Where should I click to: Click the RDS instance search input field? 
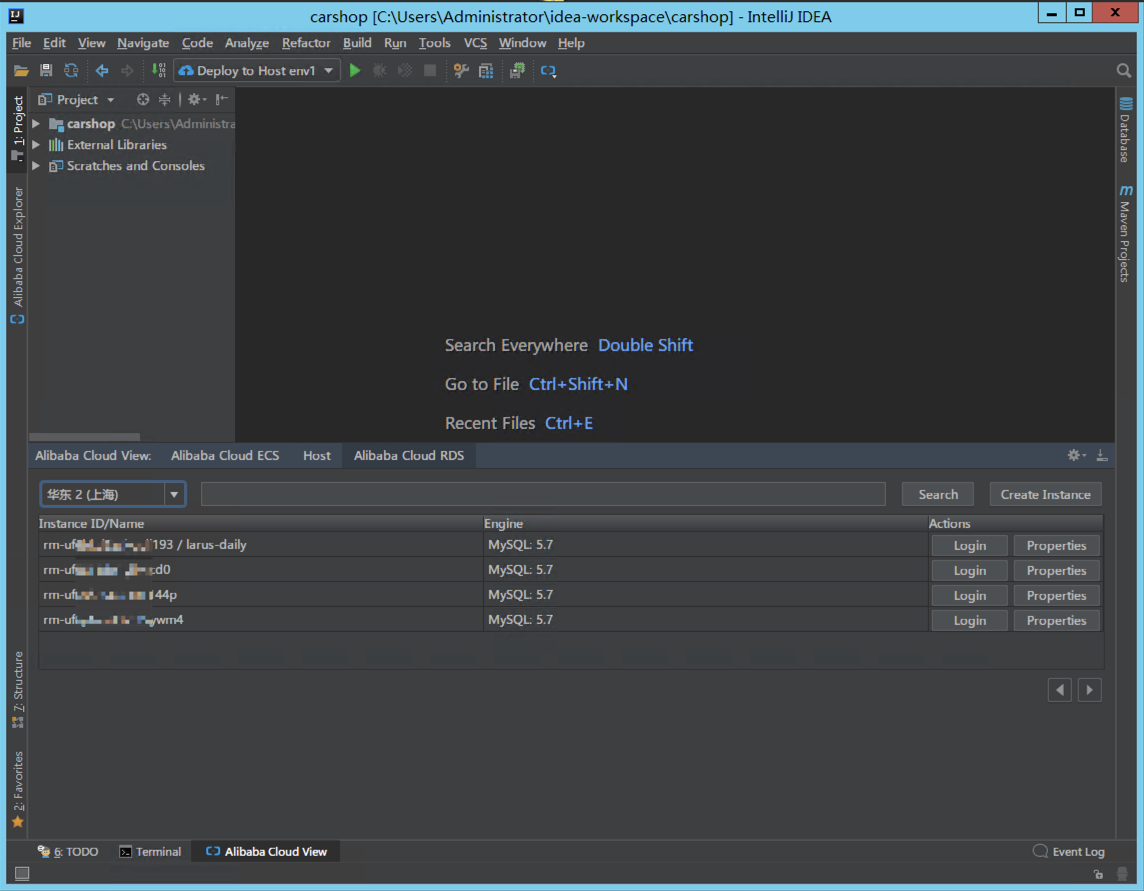pos(543,494)
